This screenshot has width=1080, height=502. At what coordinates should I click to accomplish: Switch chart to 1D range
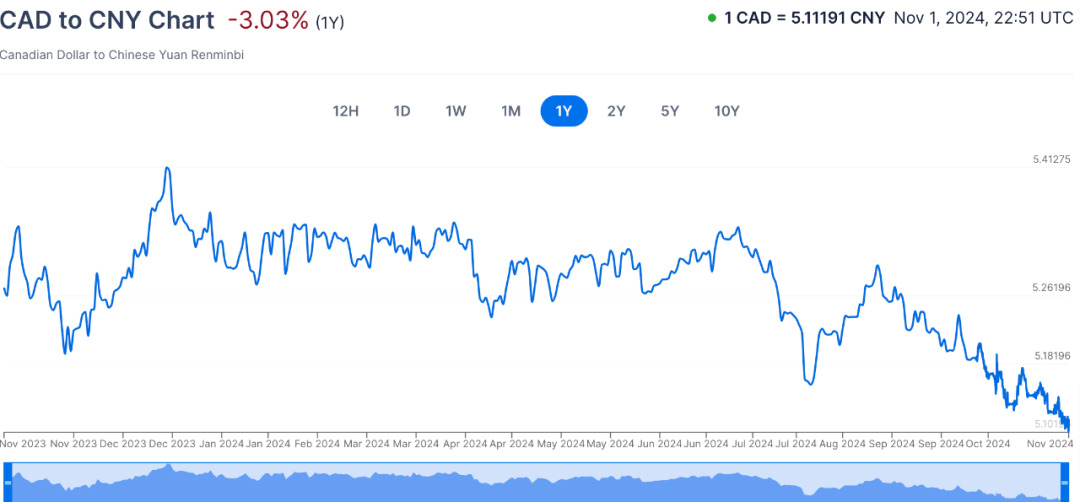[402, 111]
